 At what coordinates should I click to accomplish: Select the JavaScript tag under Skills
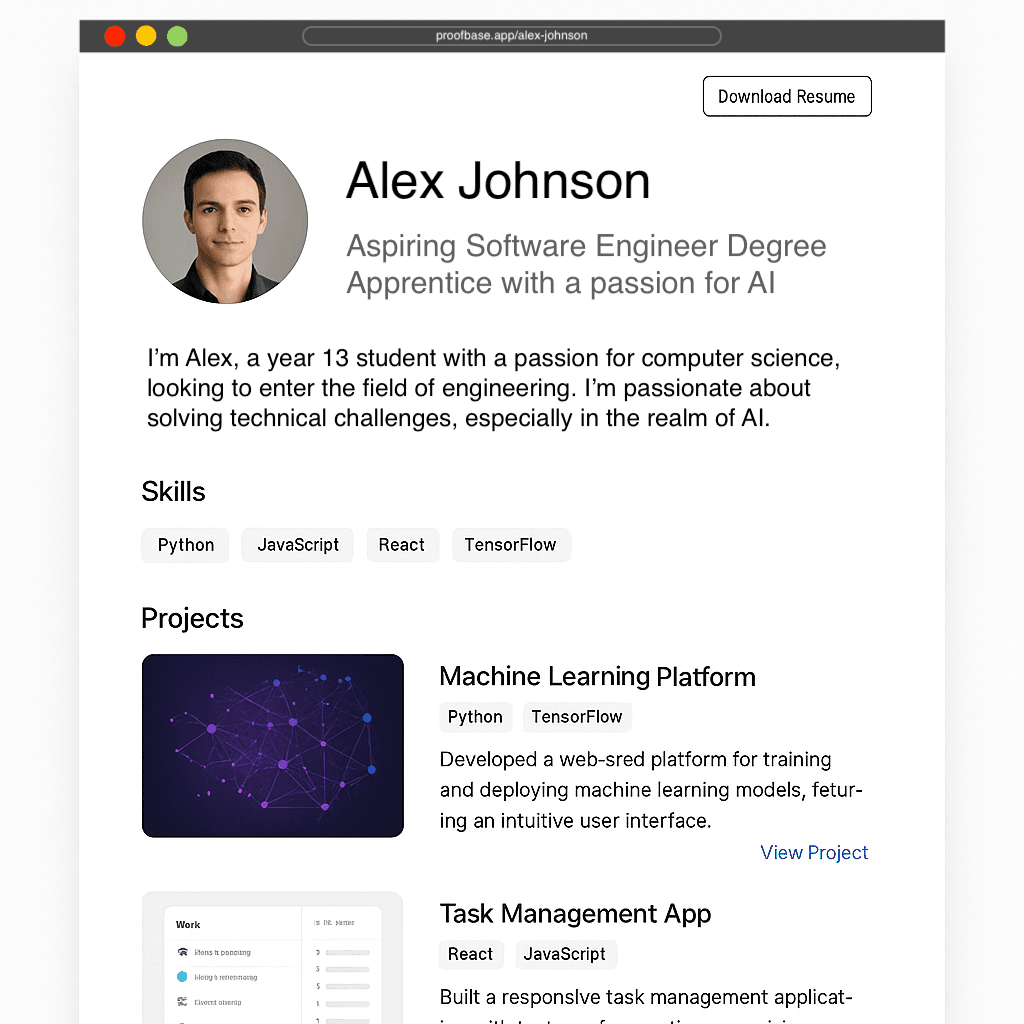pyautogui.click(x=298, y=545)
